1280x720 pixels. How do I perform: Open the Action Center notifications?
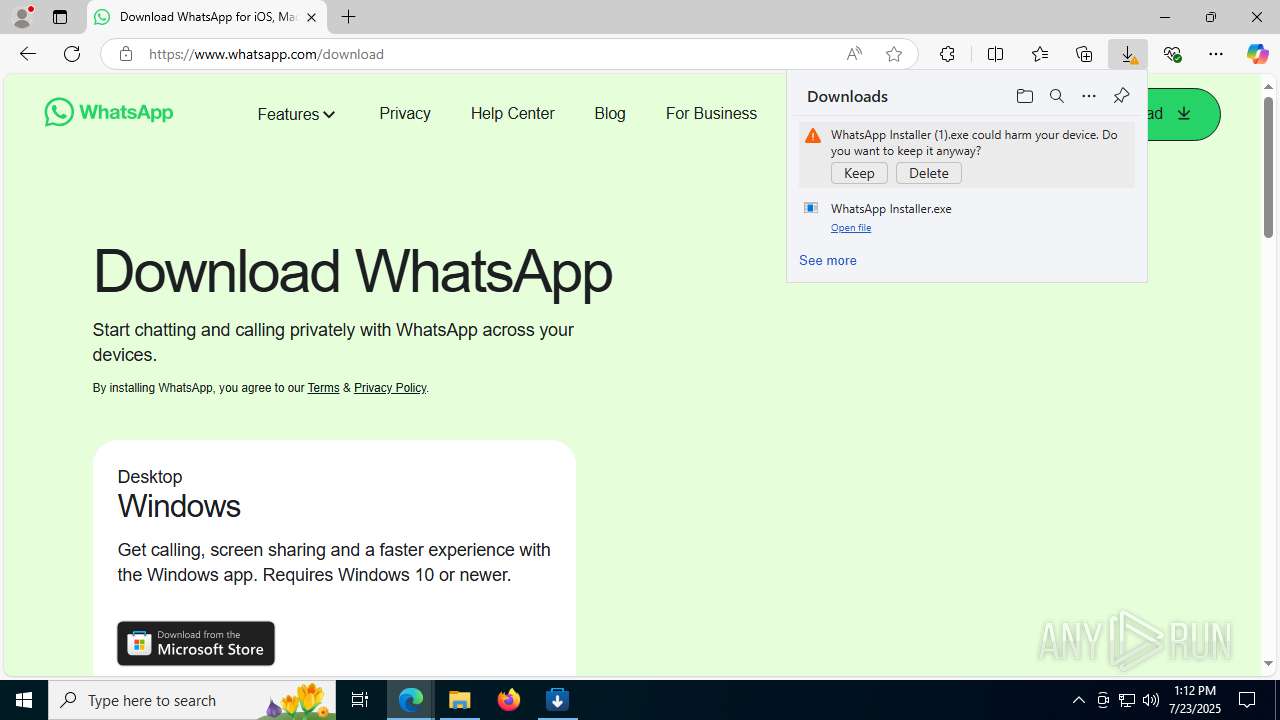pyautogui.click(x=1247, y=700)
